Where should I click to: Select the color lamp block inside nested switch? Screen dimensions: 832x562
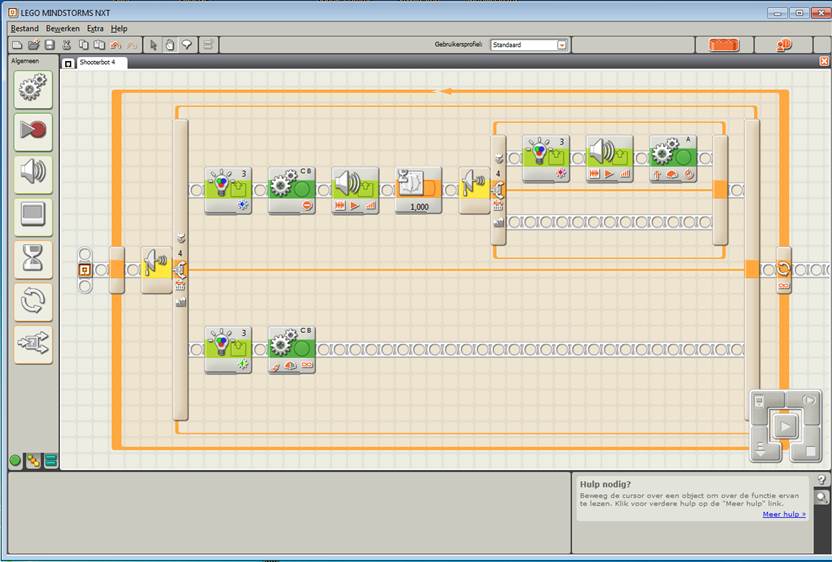546,159
